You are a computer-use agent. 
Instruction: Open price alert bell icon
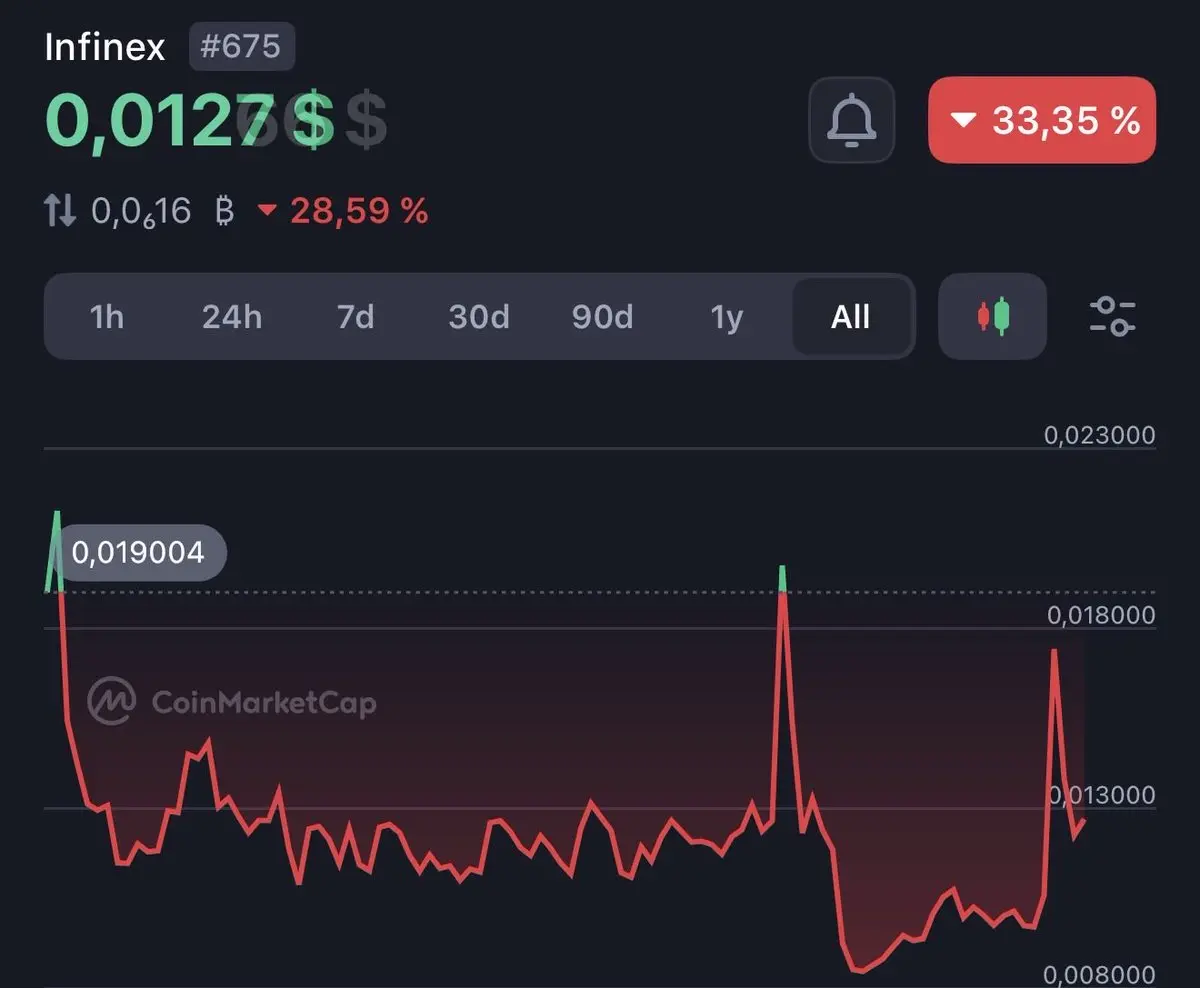[851, 120]
